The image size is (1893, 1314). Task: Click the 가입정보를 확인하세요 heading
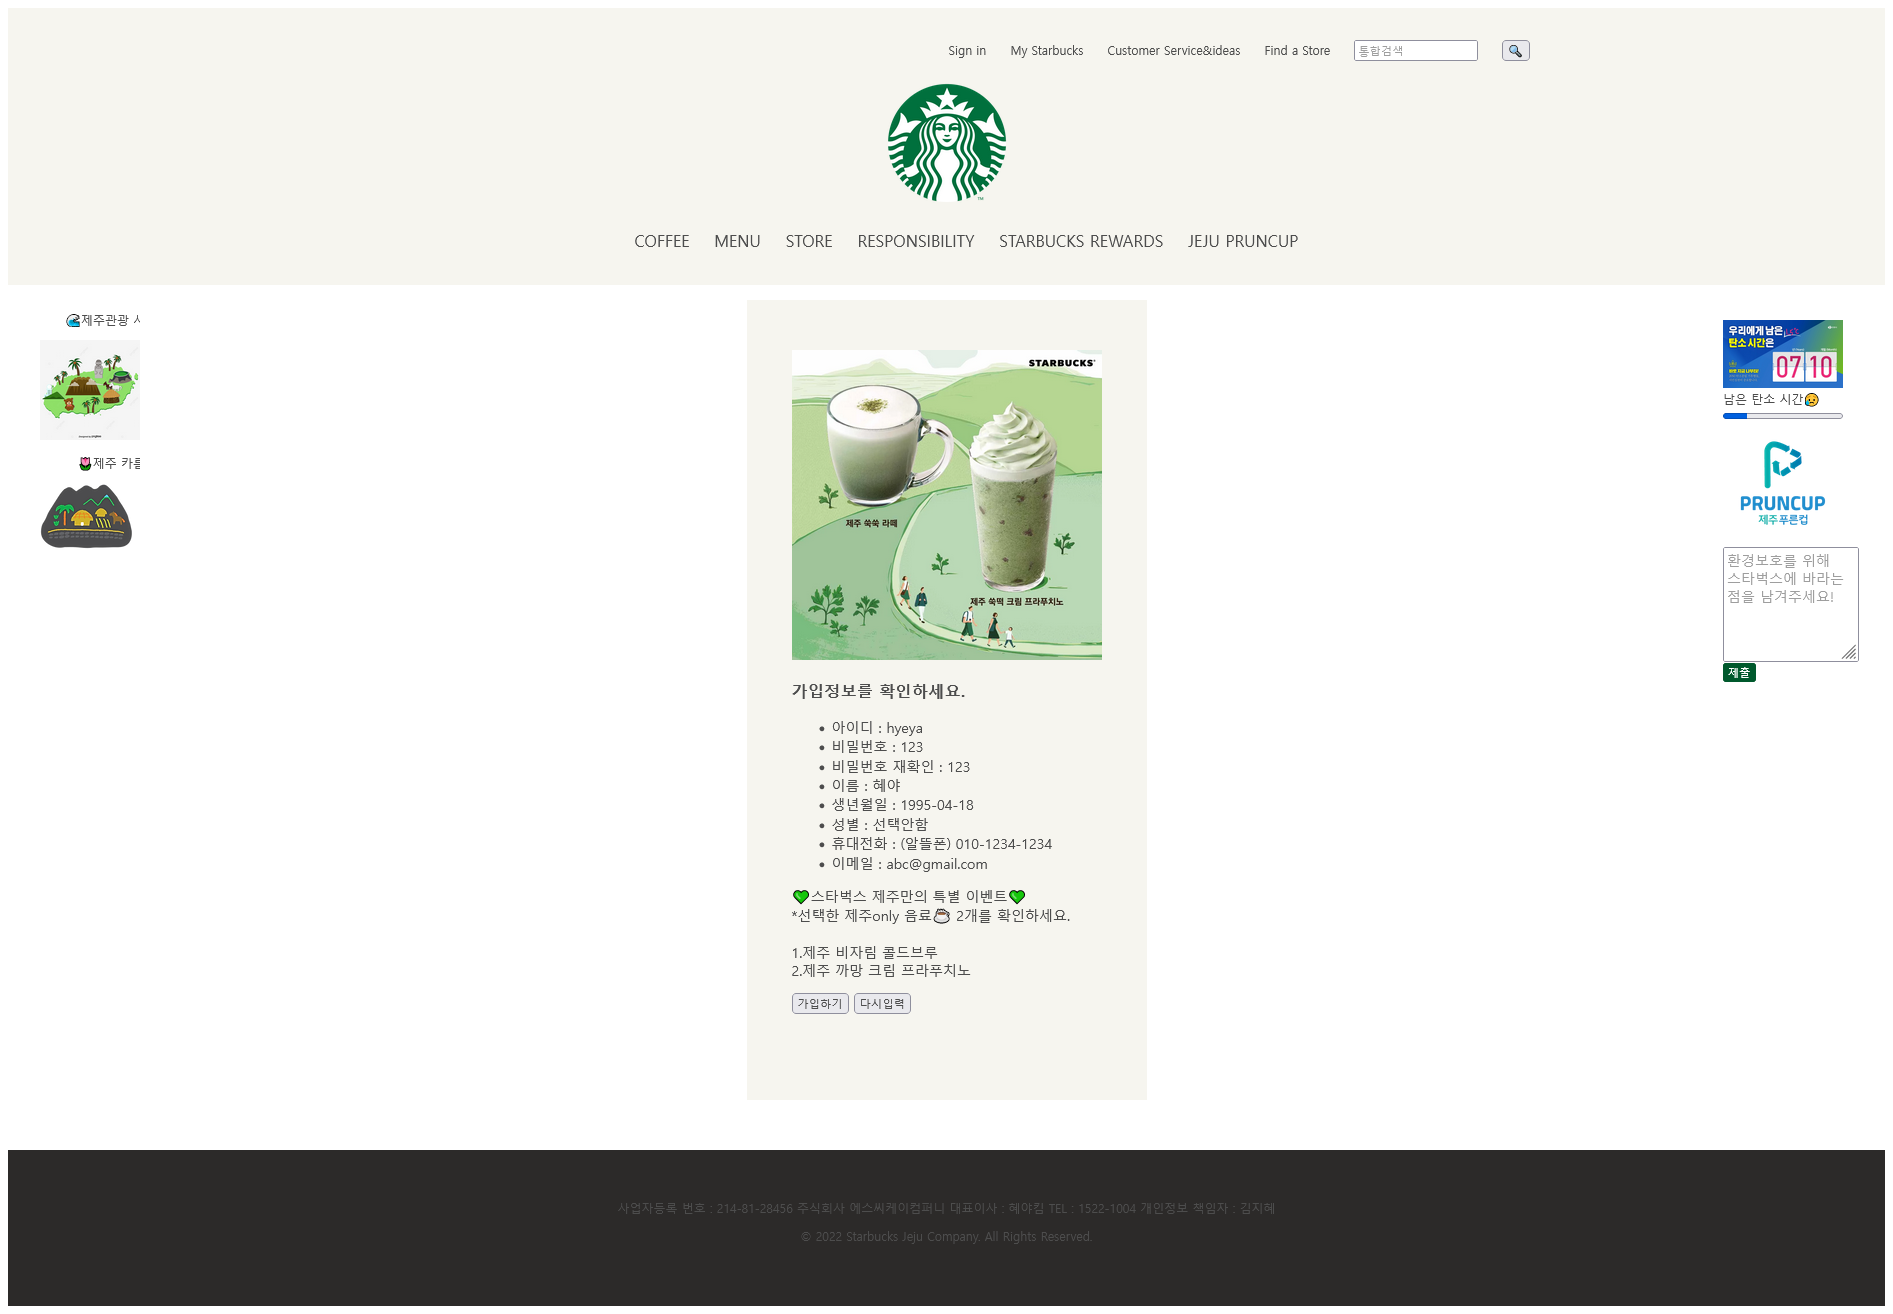click(878, 691)
